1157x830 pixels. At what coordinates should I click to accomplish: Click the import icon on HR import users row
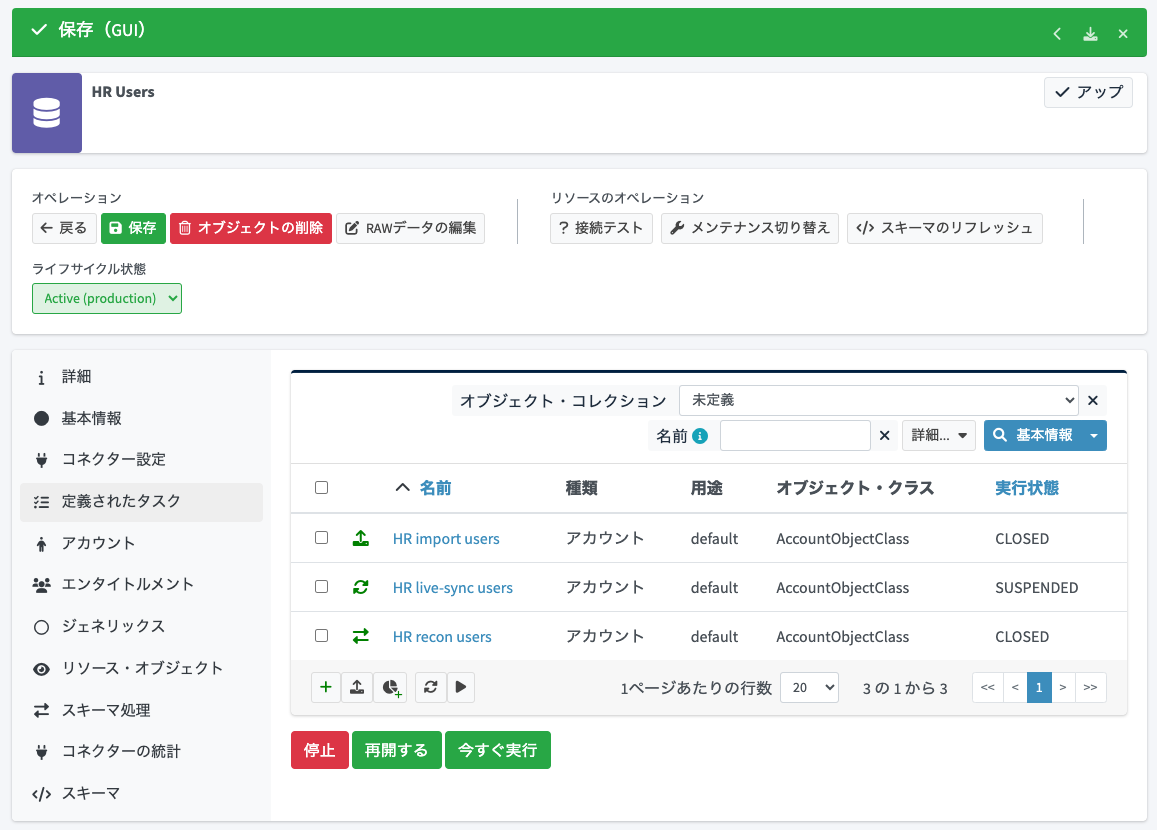point(360,539)
